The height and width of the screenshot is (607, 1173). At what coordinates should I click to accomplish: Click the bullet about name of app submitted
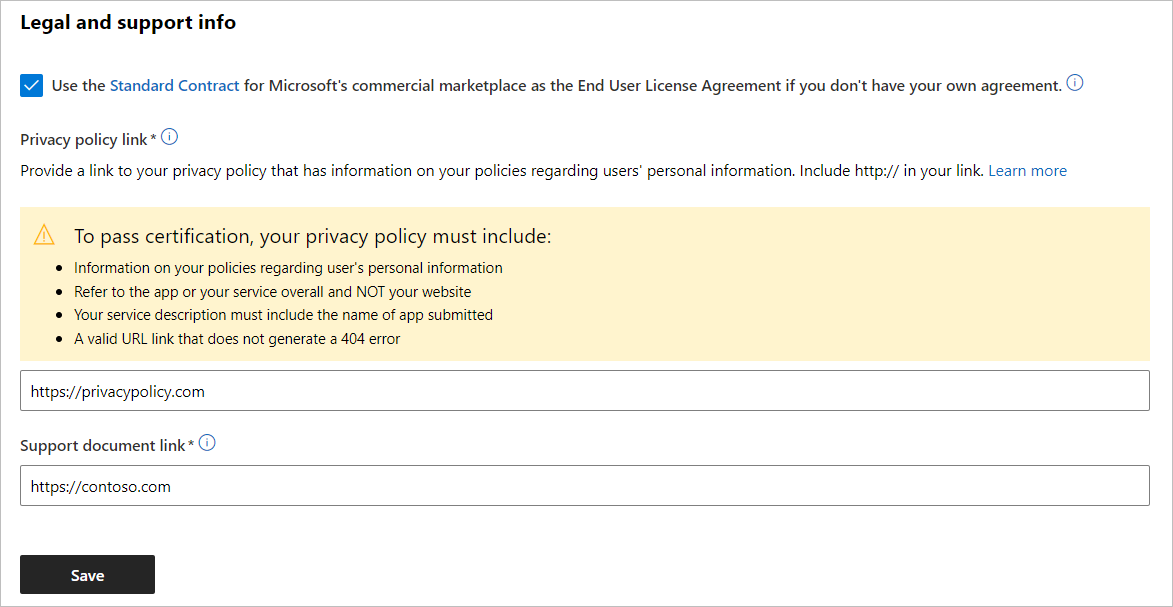pyautogui.click(x=283, y=315)
